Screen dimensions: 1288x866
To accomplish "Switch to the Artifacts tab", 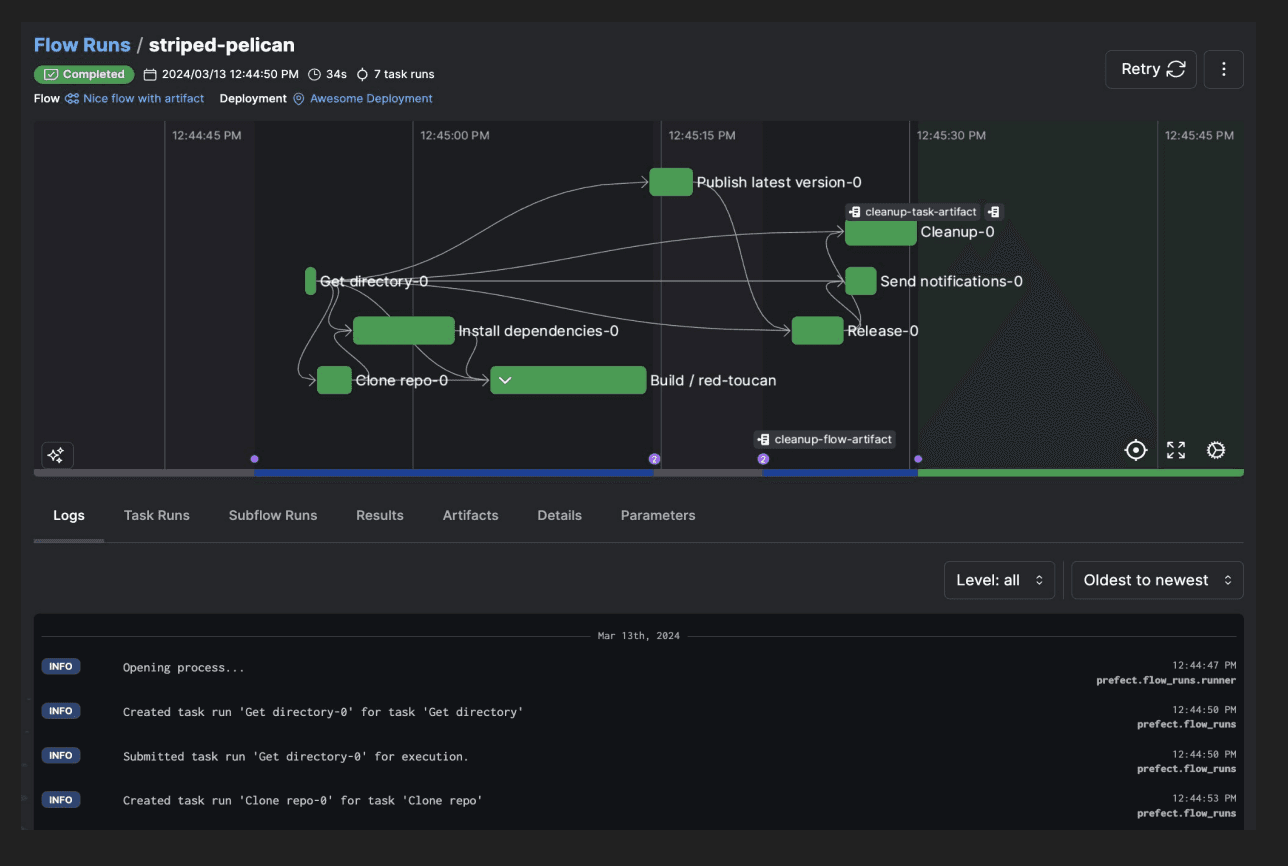I will click(470, 515).
